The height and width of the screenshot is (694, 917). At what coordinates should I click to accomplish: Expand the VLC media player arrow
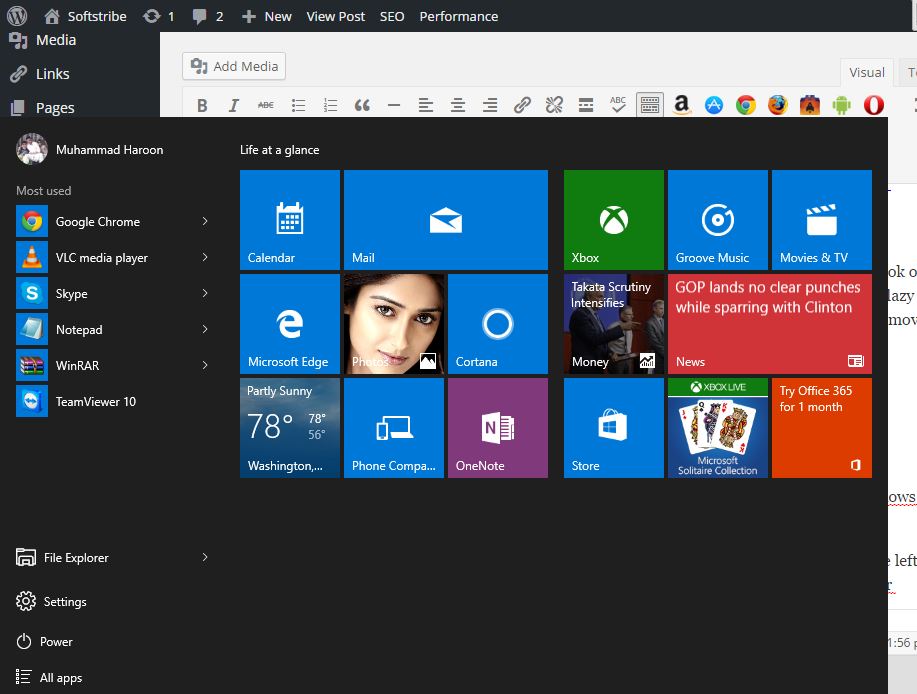point(205,258)
